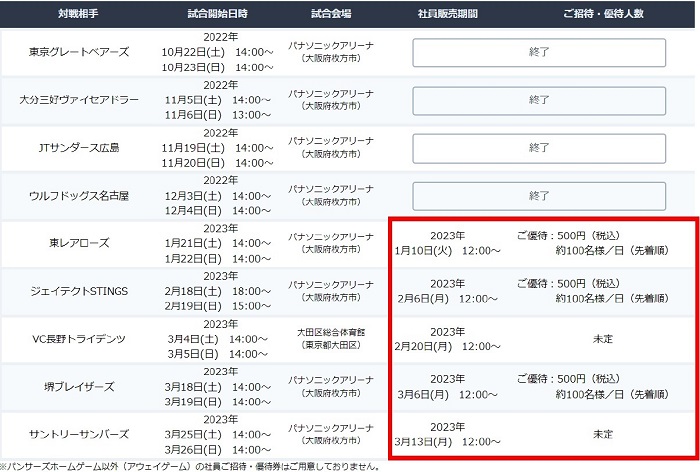
Task: Click the 堺ブレイザーズ opponent cell
Action: pos(79,387)
